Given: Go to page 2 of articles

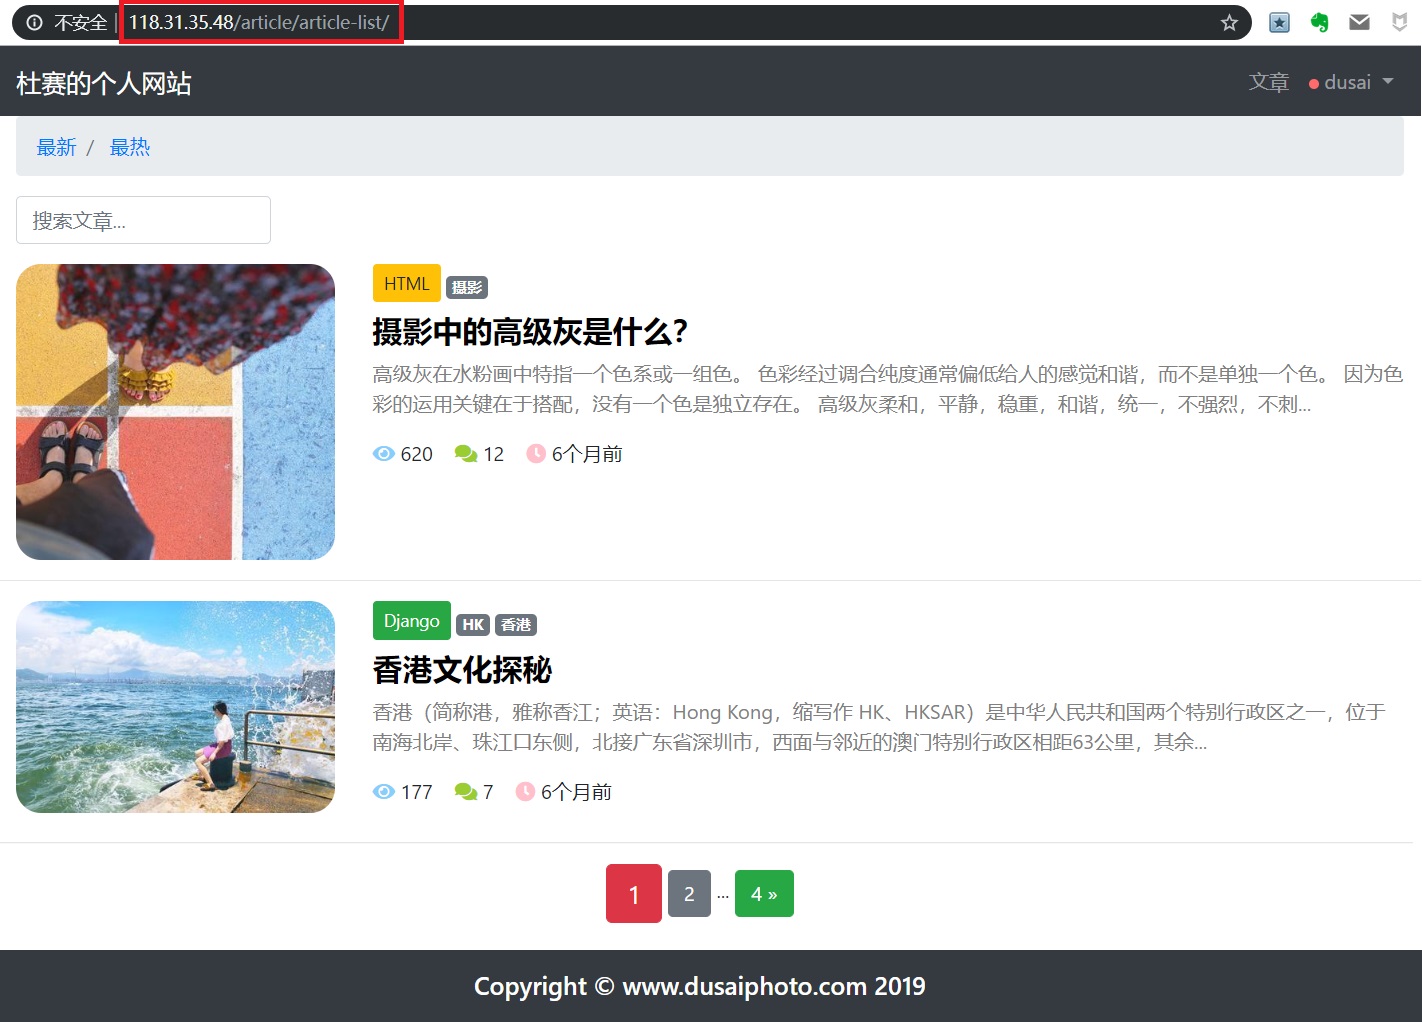Looking at the screenshot, I should coord(689,894).
